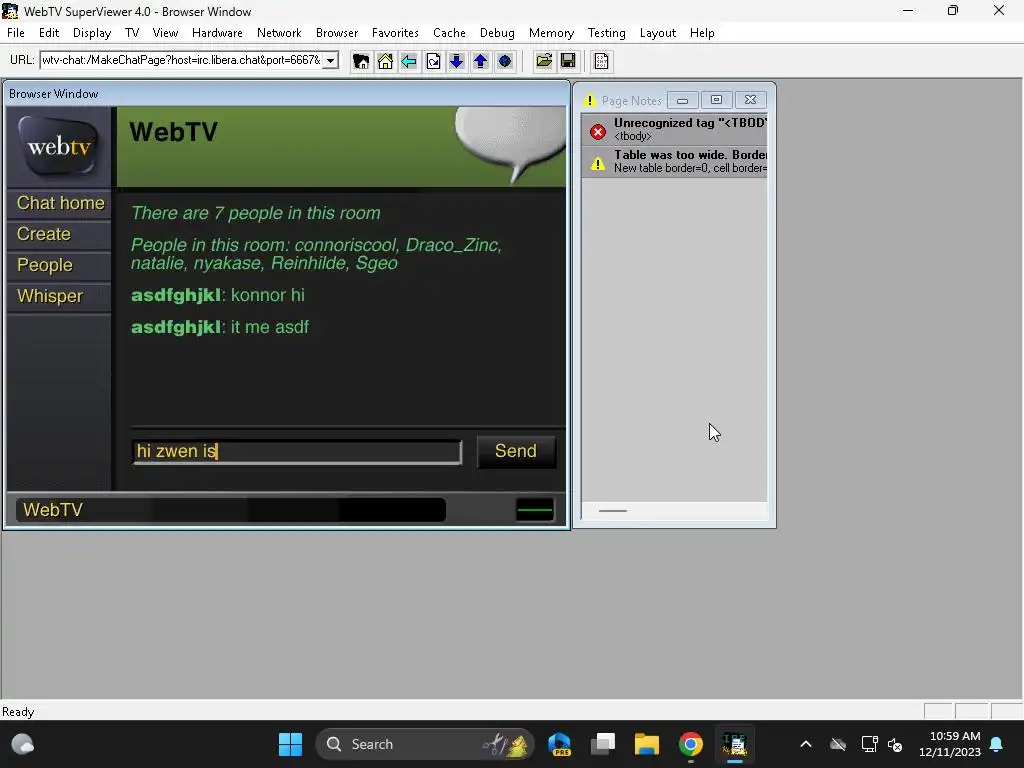Open clock and date in taskbar
The height and width of the screenshot is (768, 1024).
(950, 744)
